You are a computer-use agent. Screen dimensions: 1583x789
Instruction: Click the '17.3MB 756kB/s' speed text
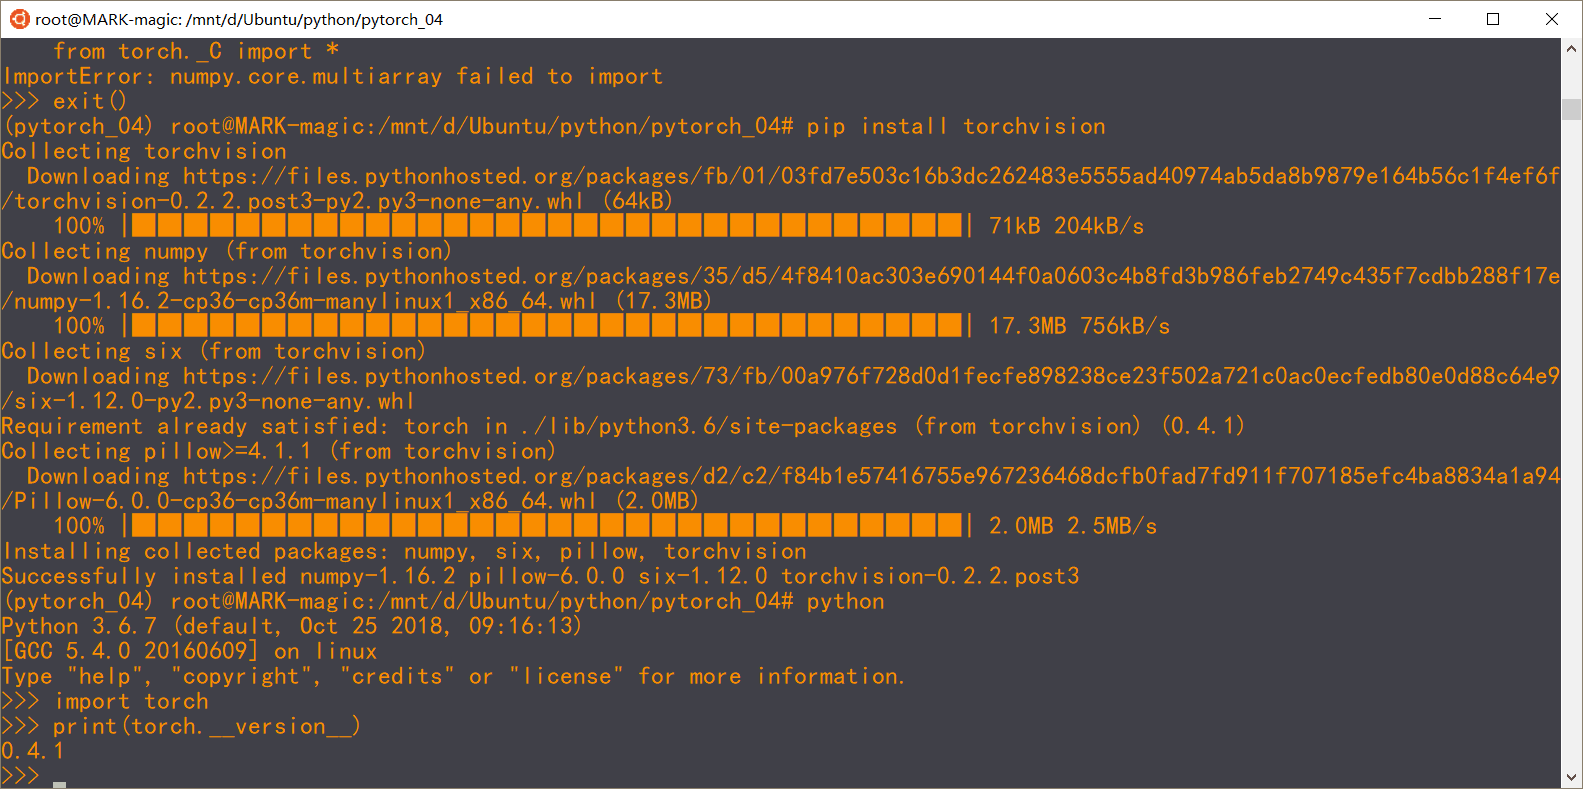(1079, 326)
